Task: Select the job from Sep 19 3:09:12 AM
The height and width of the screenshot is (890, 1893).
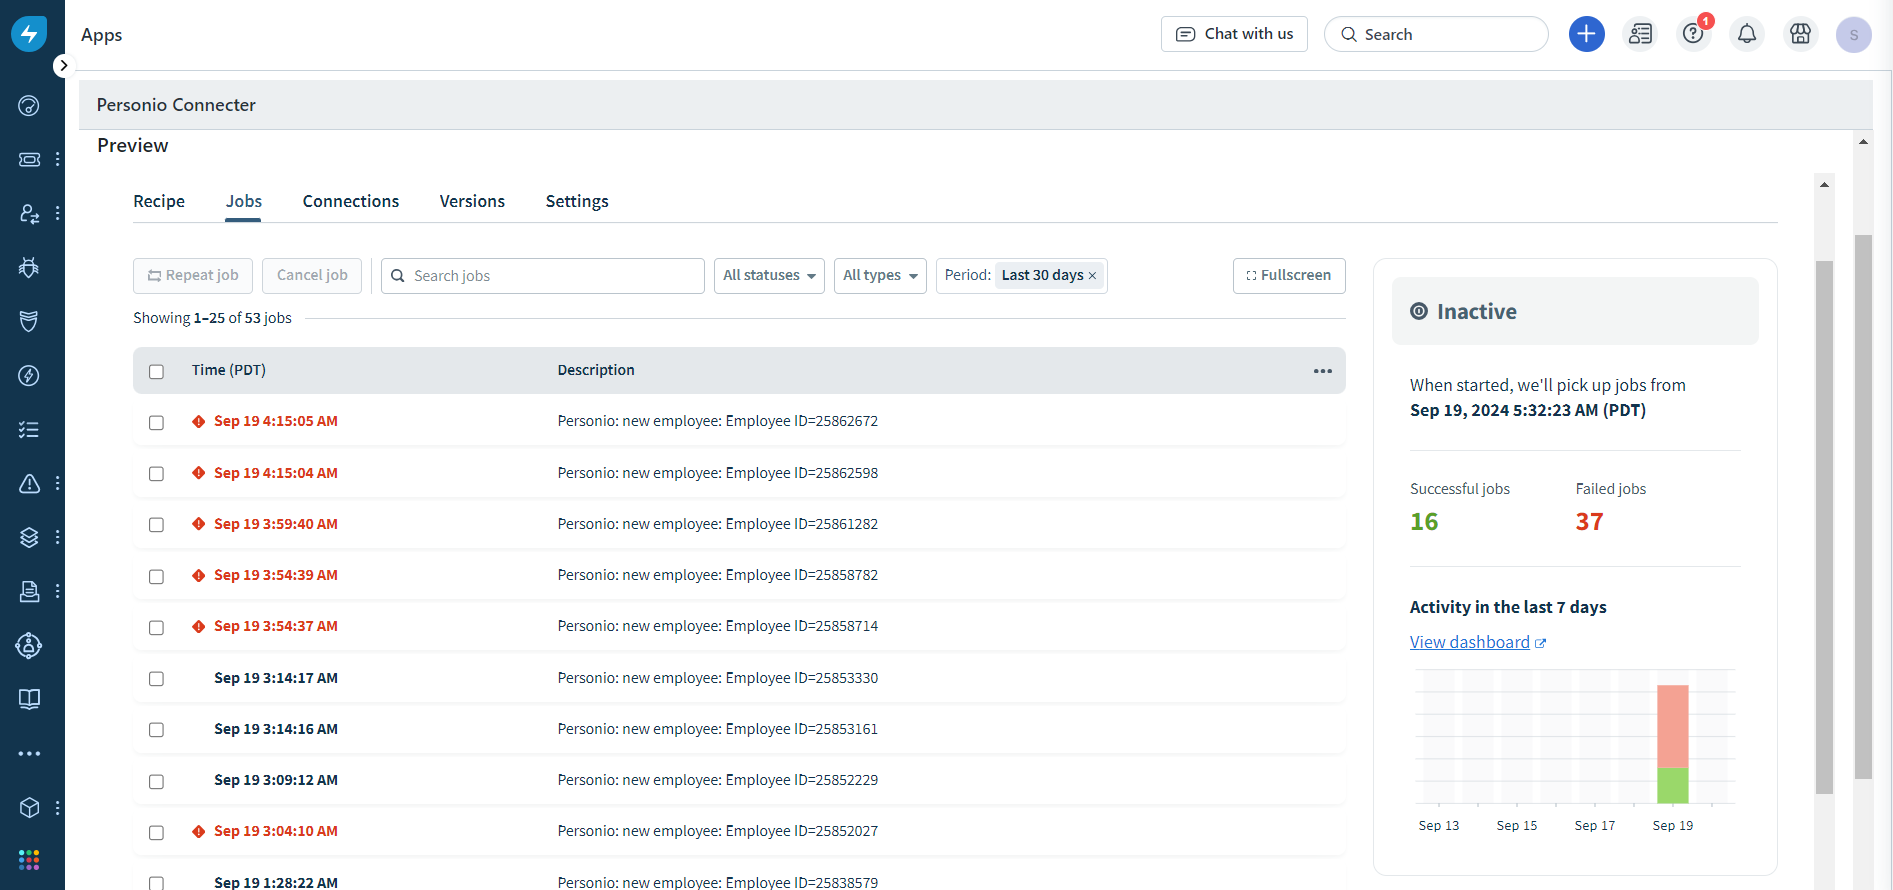Action: point(156,782)
